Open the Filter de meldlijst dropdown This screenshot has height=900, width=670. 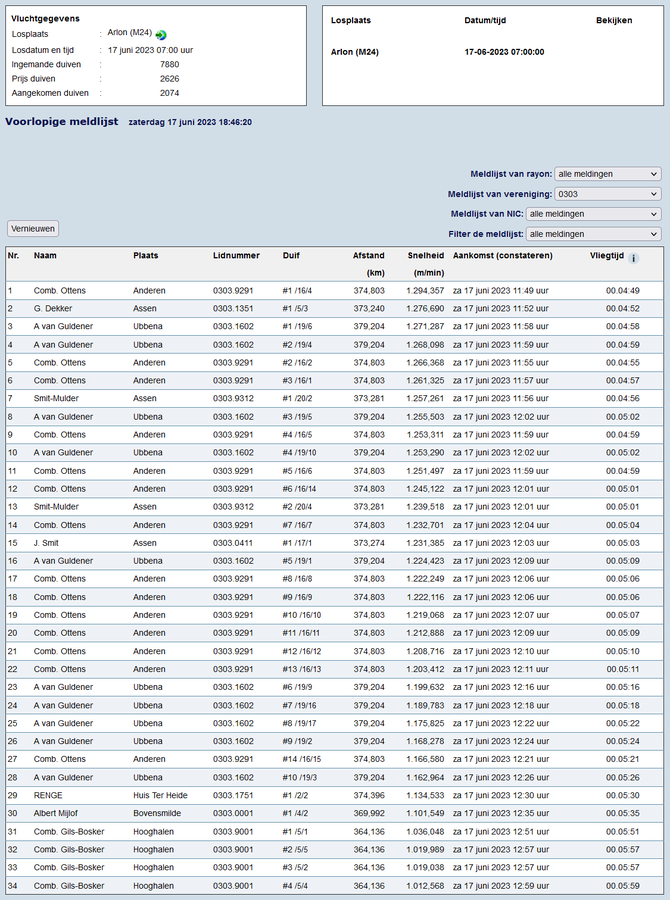[x=594, y=234]
